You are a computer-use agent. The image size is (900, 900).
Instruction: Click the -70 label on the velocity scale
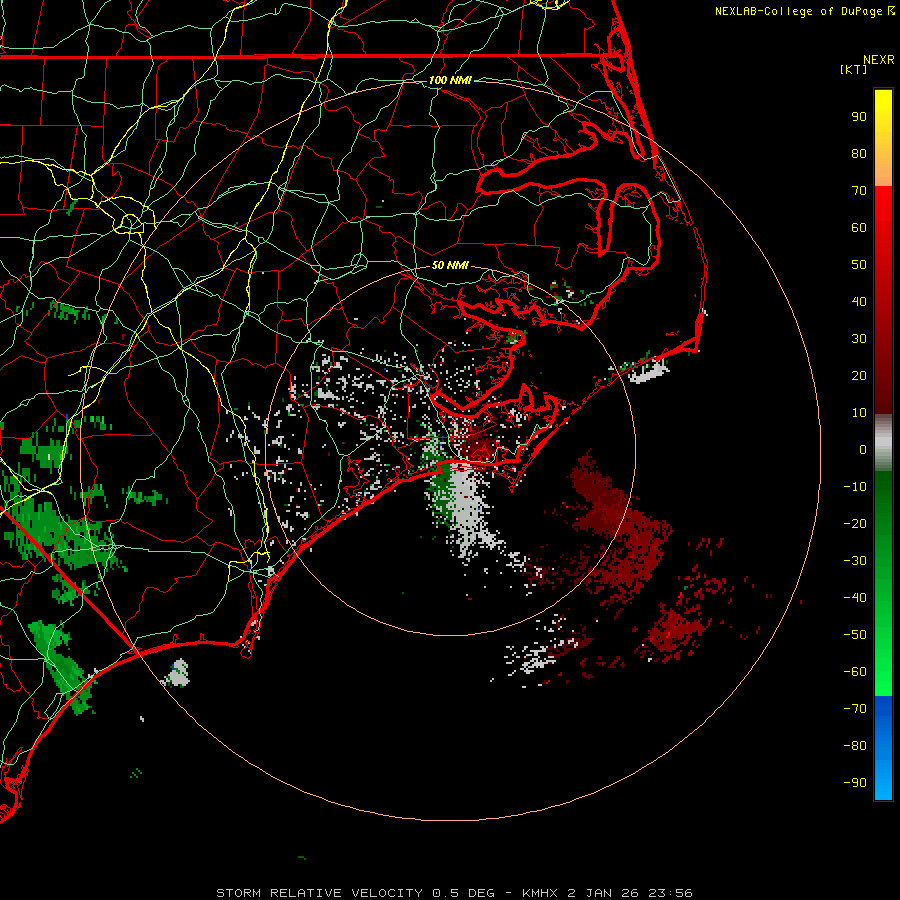click(855, 709)
